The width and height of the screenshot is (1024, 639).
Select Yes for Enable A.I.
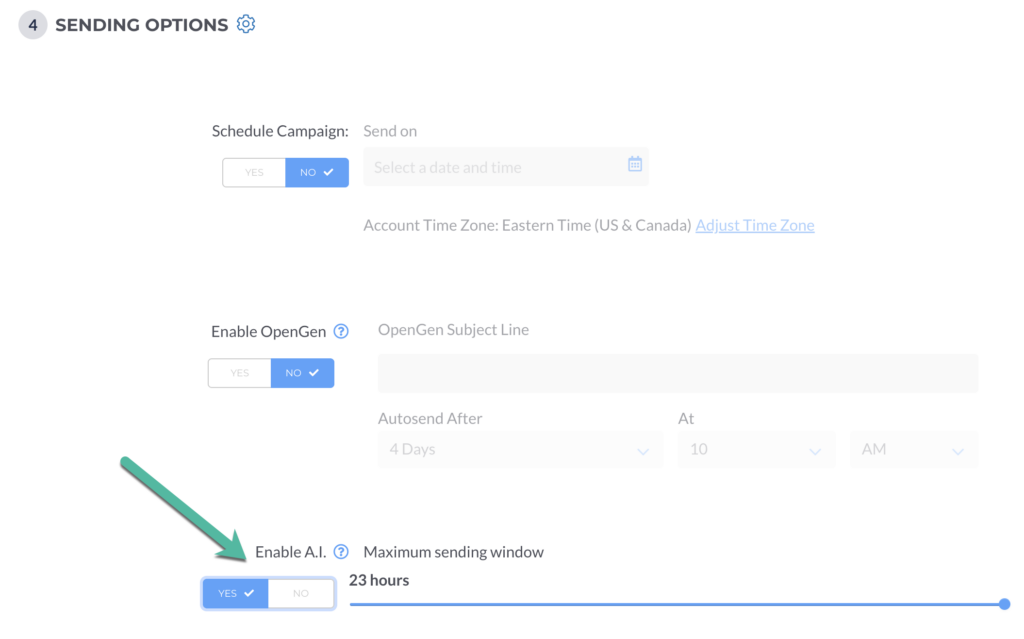pos(236,593)
